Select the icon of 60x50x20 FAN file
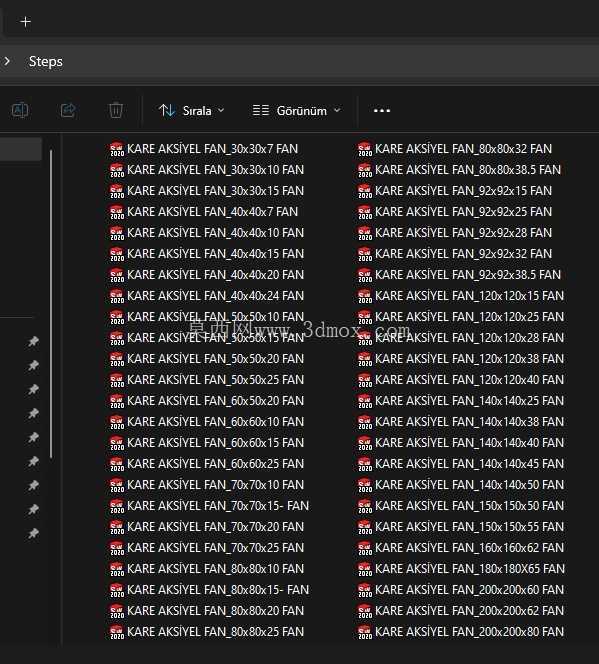The image size is (599, 664). click(117, 401)
